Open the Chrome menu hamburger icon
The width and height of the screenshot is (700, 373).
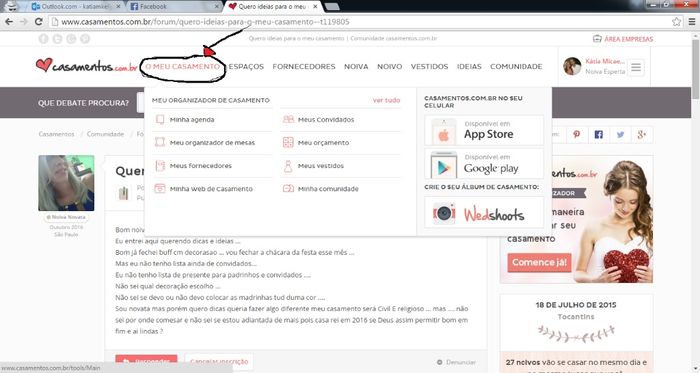(692, 21)
